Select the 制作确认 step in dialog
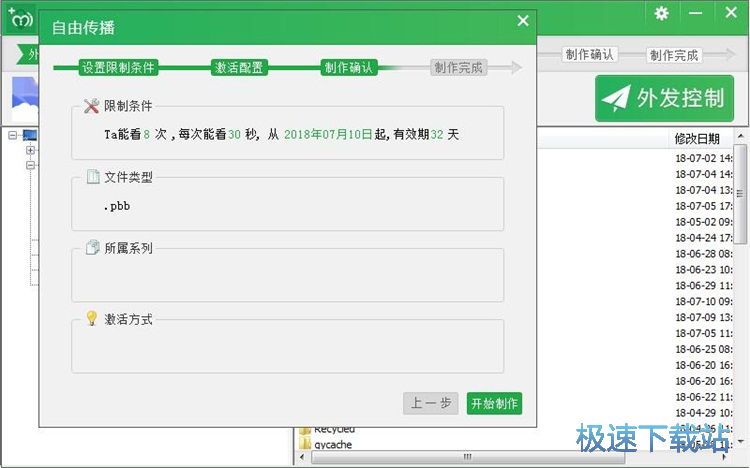 pos(348,67)
